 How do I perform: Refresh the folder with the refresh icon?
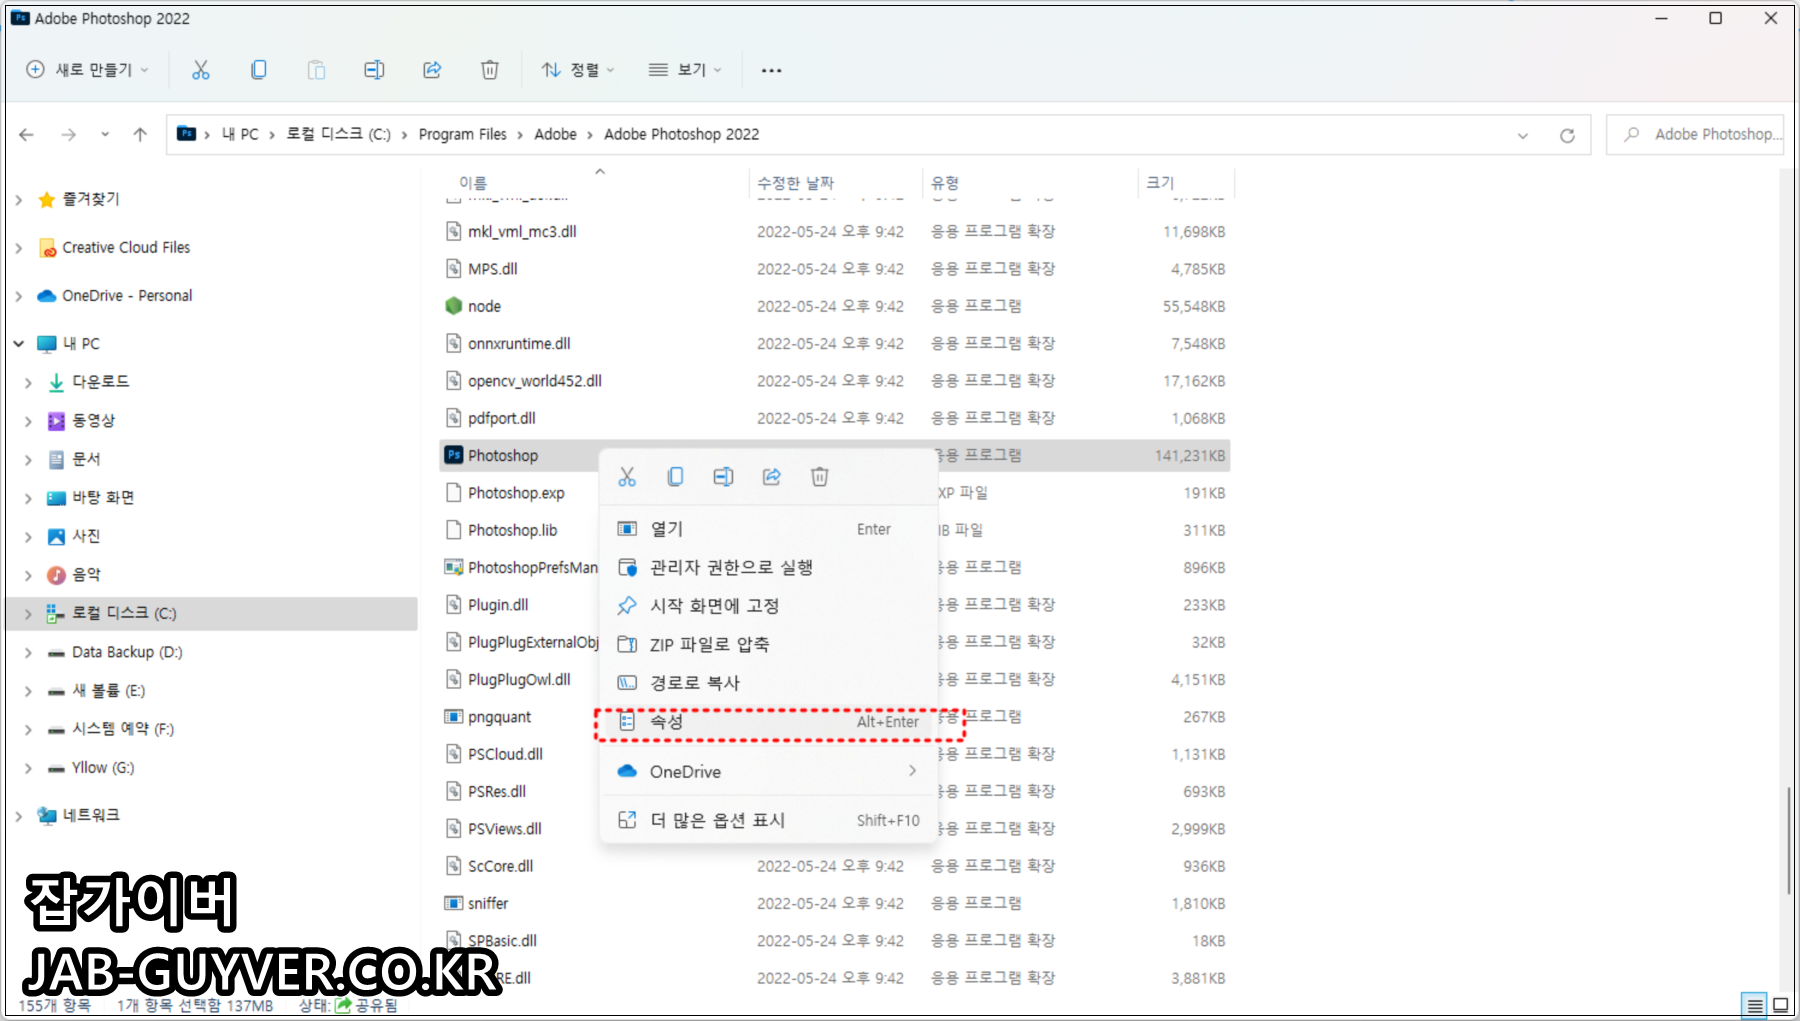point(1567,135)
